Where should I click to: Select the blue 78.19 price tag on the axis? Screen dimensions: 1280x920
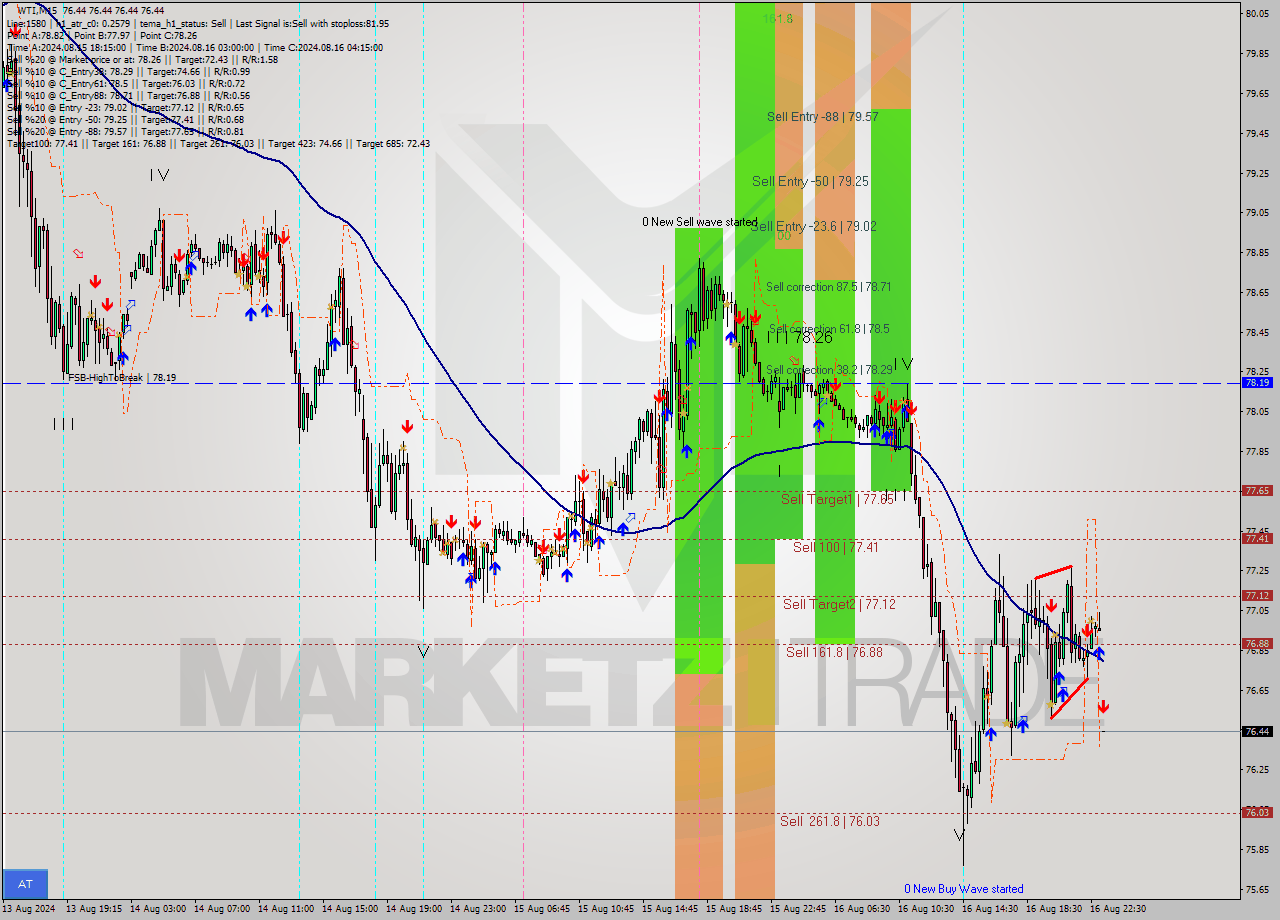[1257, 382]
